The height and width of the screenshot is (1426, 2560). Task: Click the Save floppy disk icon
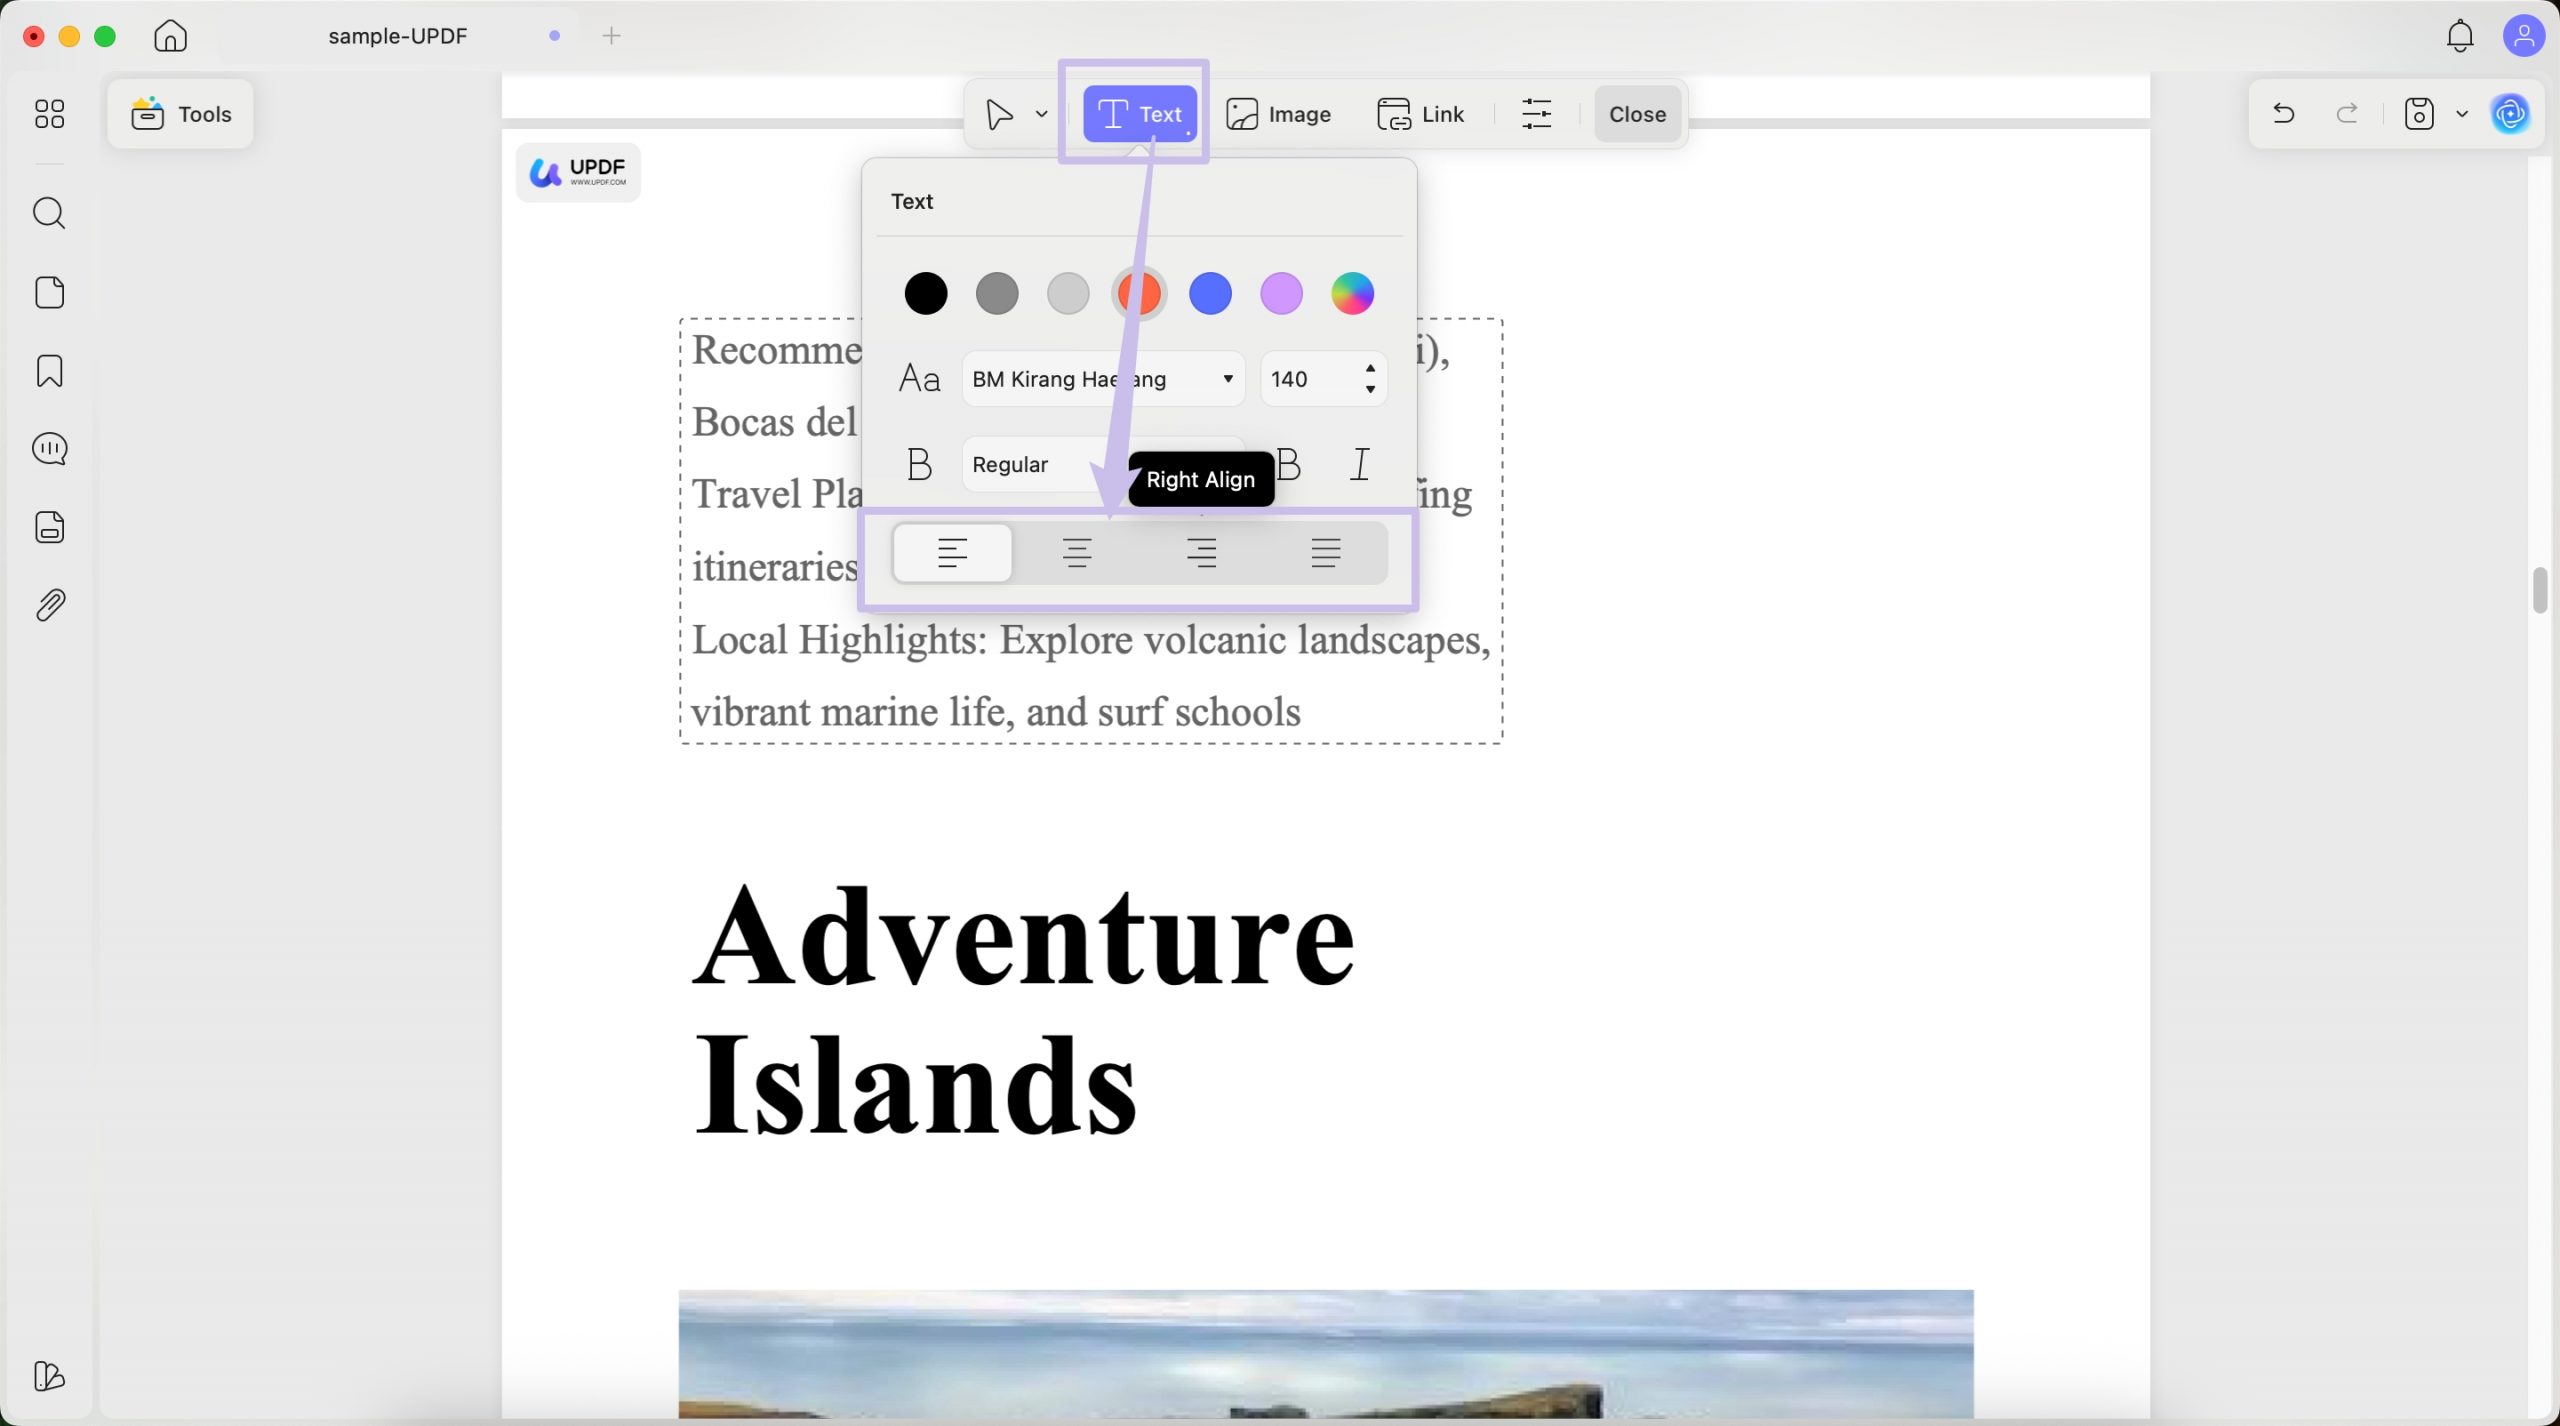tap(2417, 113)
